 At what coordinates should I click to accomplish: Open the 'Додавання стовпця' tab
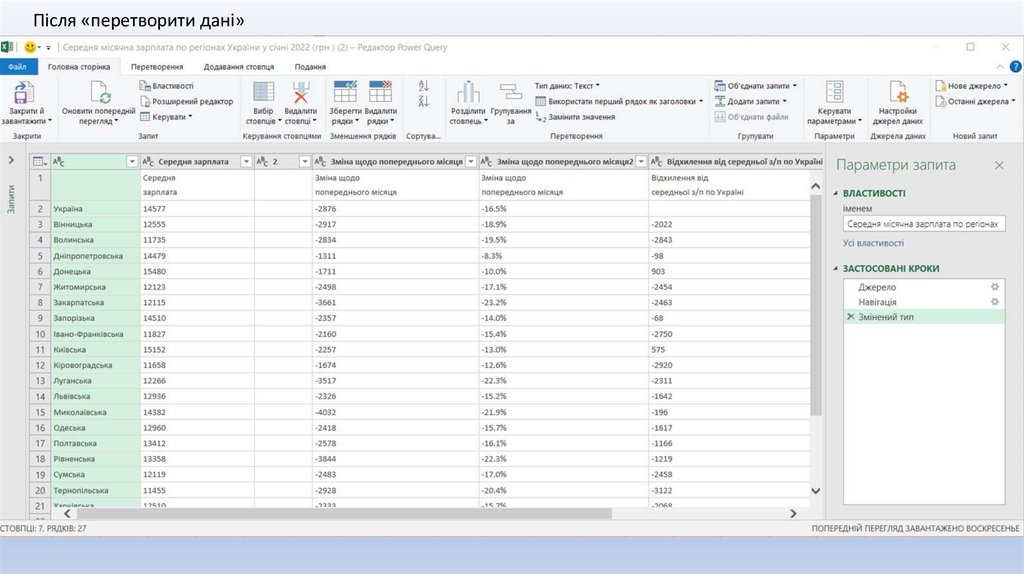point(238,67)
